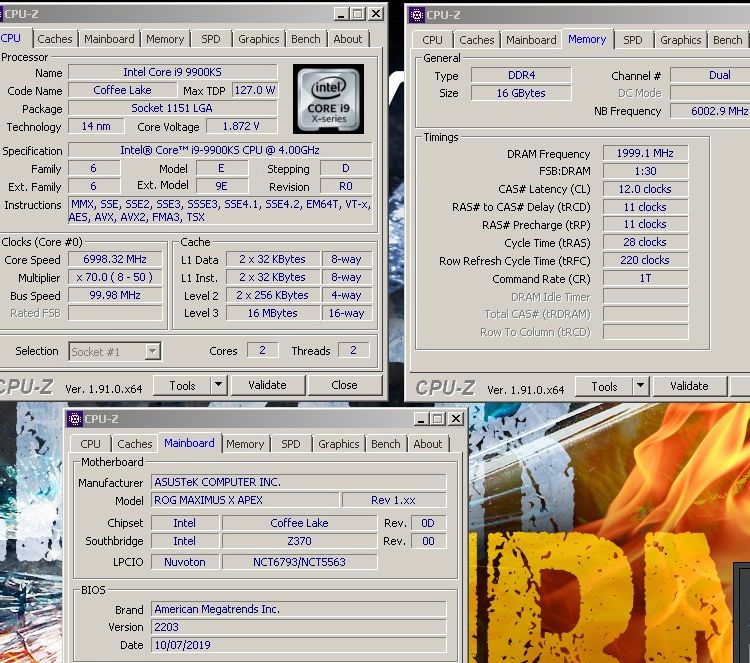Open the Tools dropdown arrow in the Memory window

coord(640,386)
